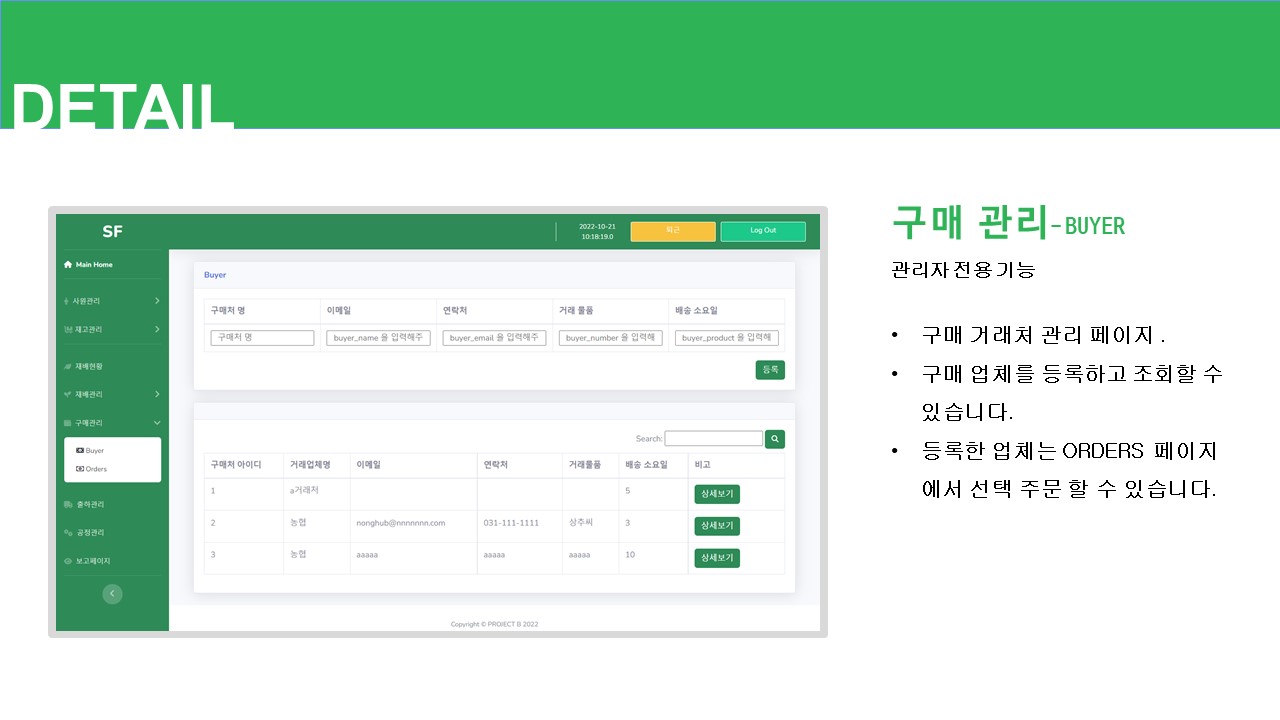The height and width of the screenshot is (720, 1280).
Task: Click the Log Out button
Action: 763,231
